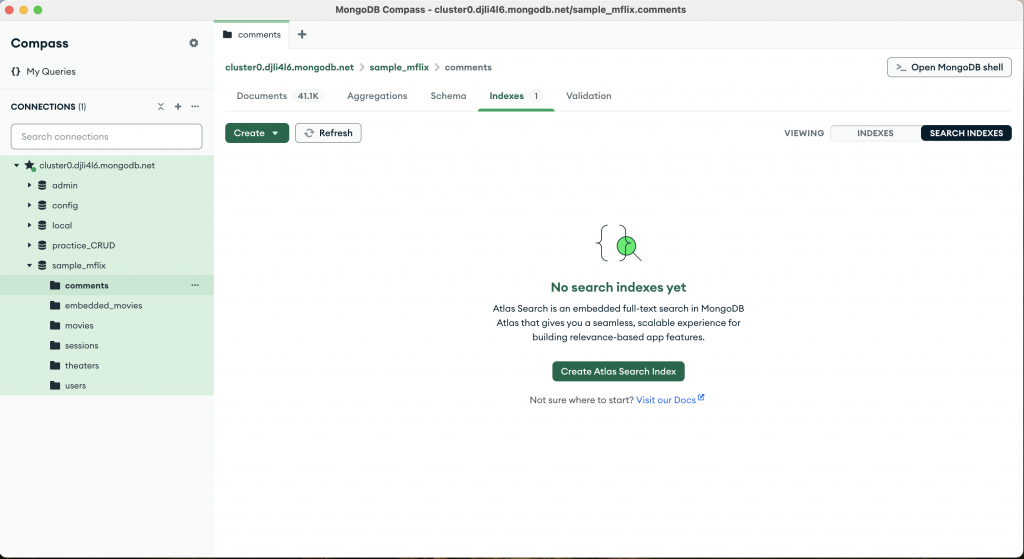Select theaters collection name
The width and height of the screenshot is (1024, 559).
(82, 366)
